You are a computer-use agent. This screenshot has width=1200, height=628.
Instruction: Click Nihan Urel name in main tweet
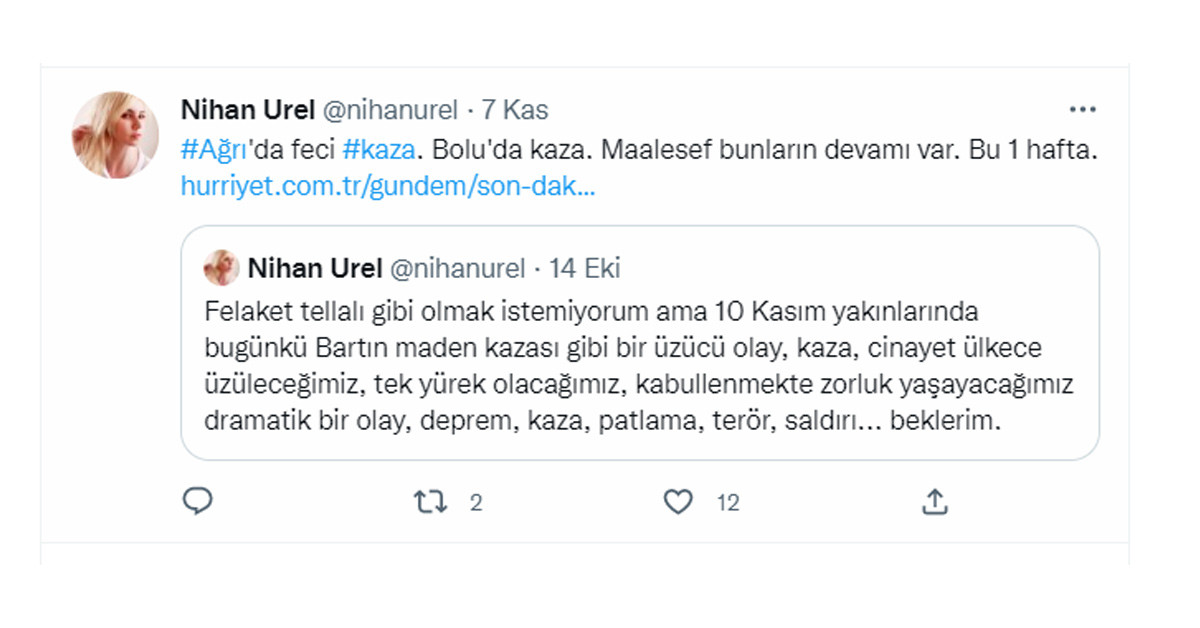248,110
